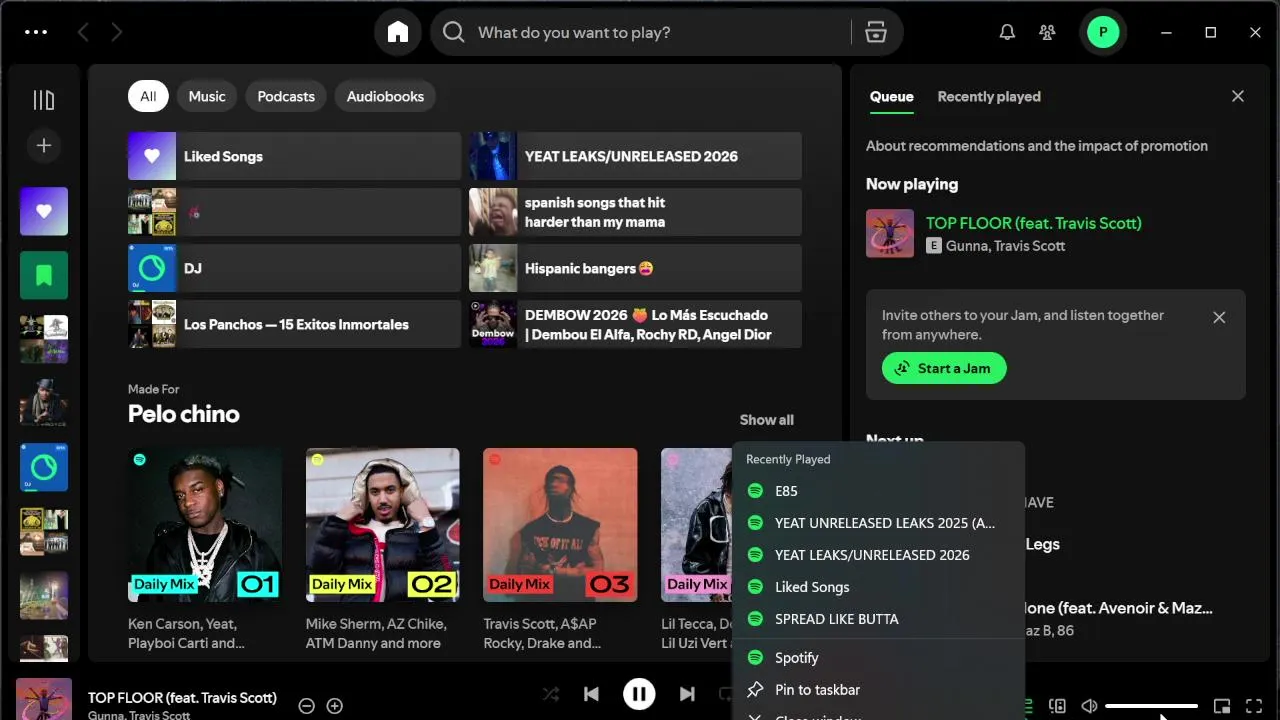Screen dimensions: 1280x720
Task: Open spanish songs that hit harder tile
Action: (635, 212)
